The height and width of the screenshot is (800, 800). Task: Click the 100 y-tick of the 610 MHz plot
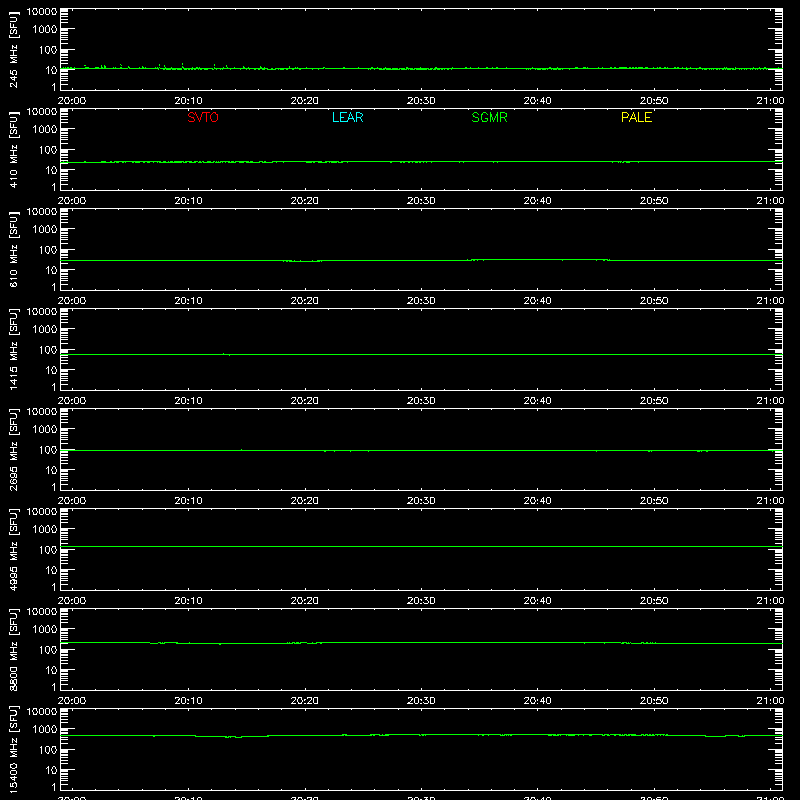coord(48,249)
